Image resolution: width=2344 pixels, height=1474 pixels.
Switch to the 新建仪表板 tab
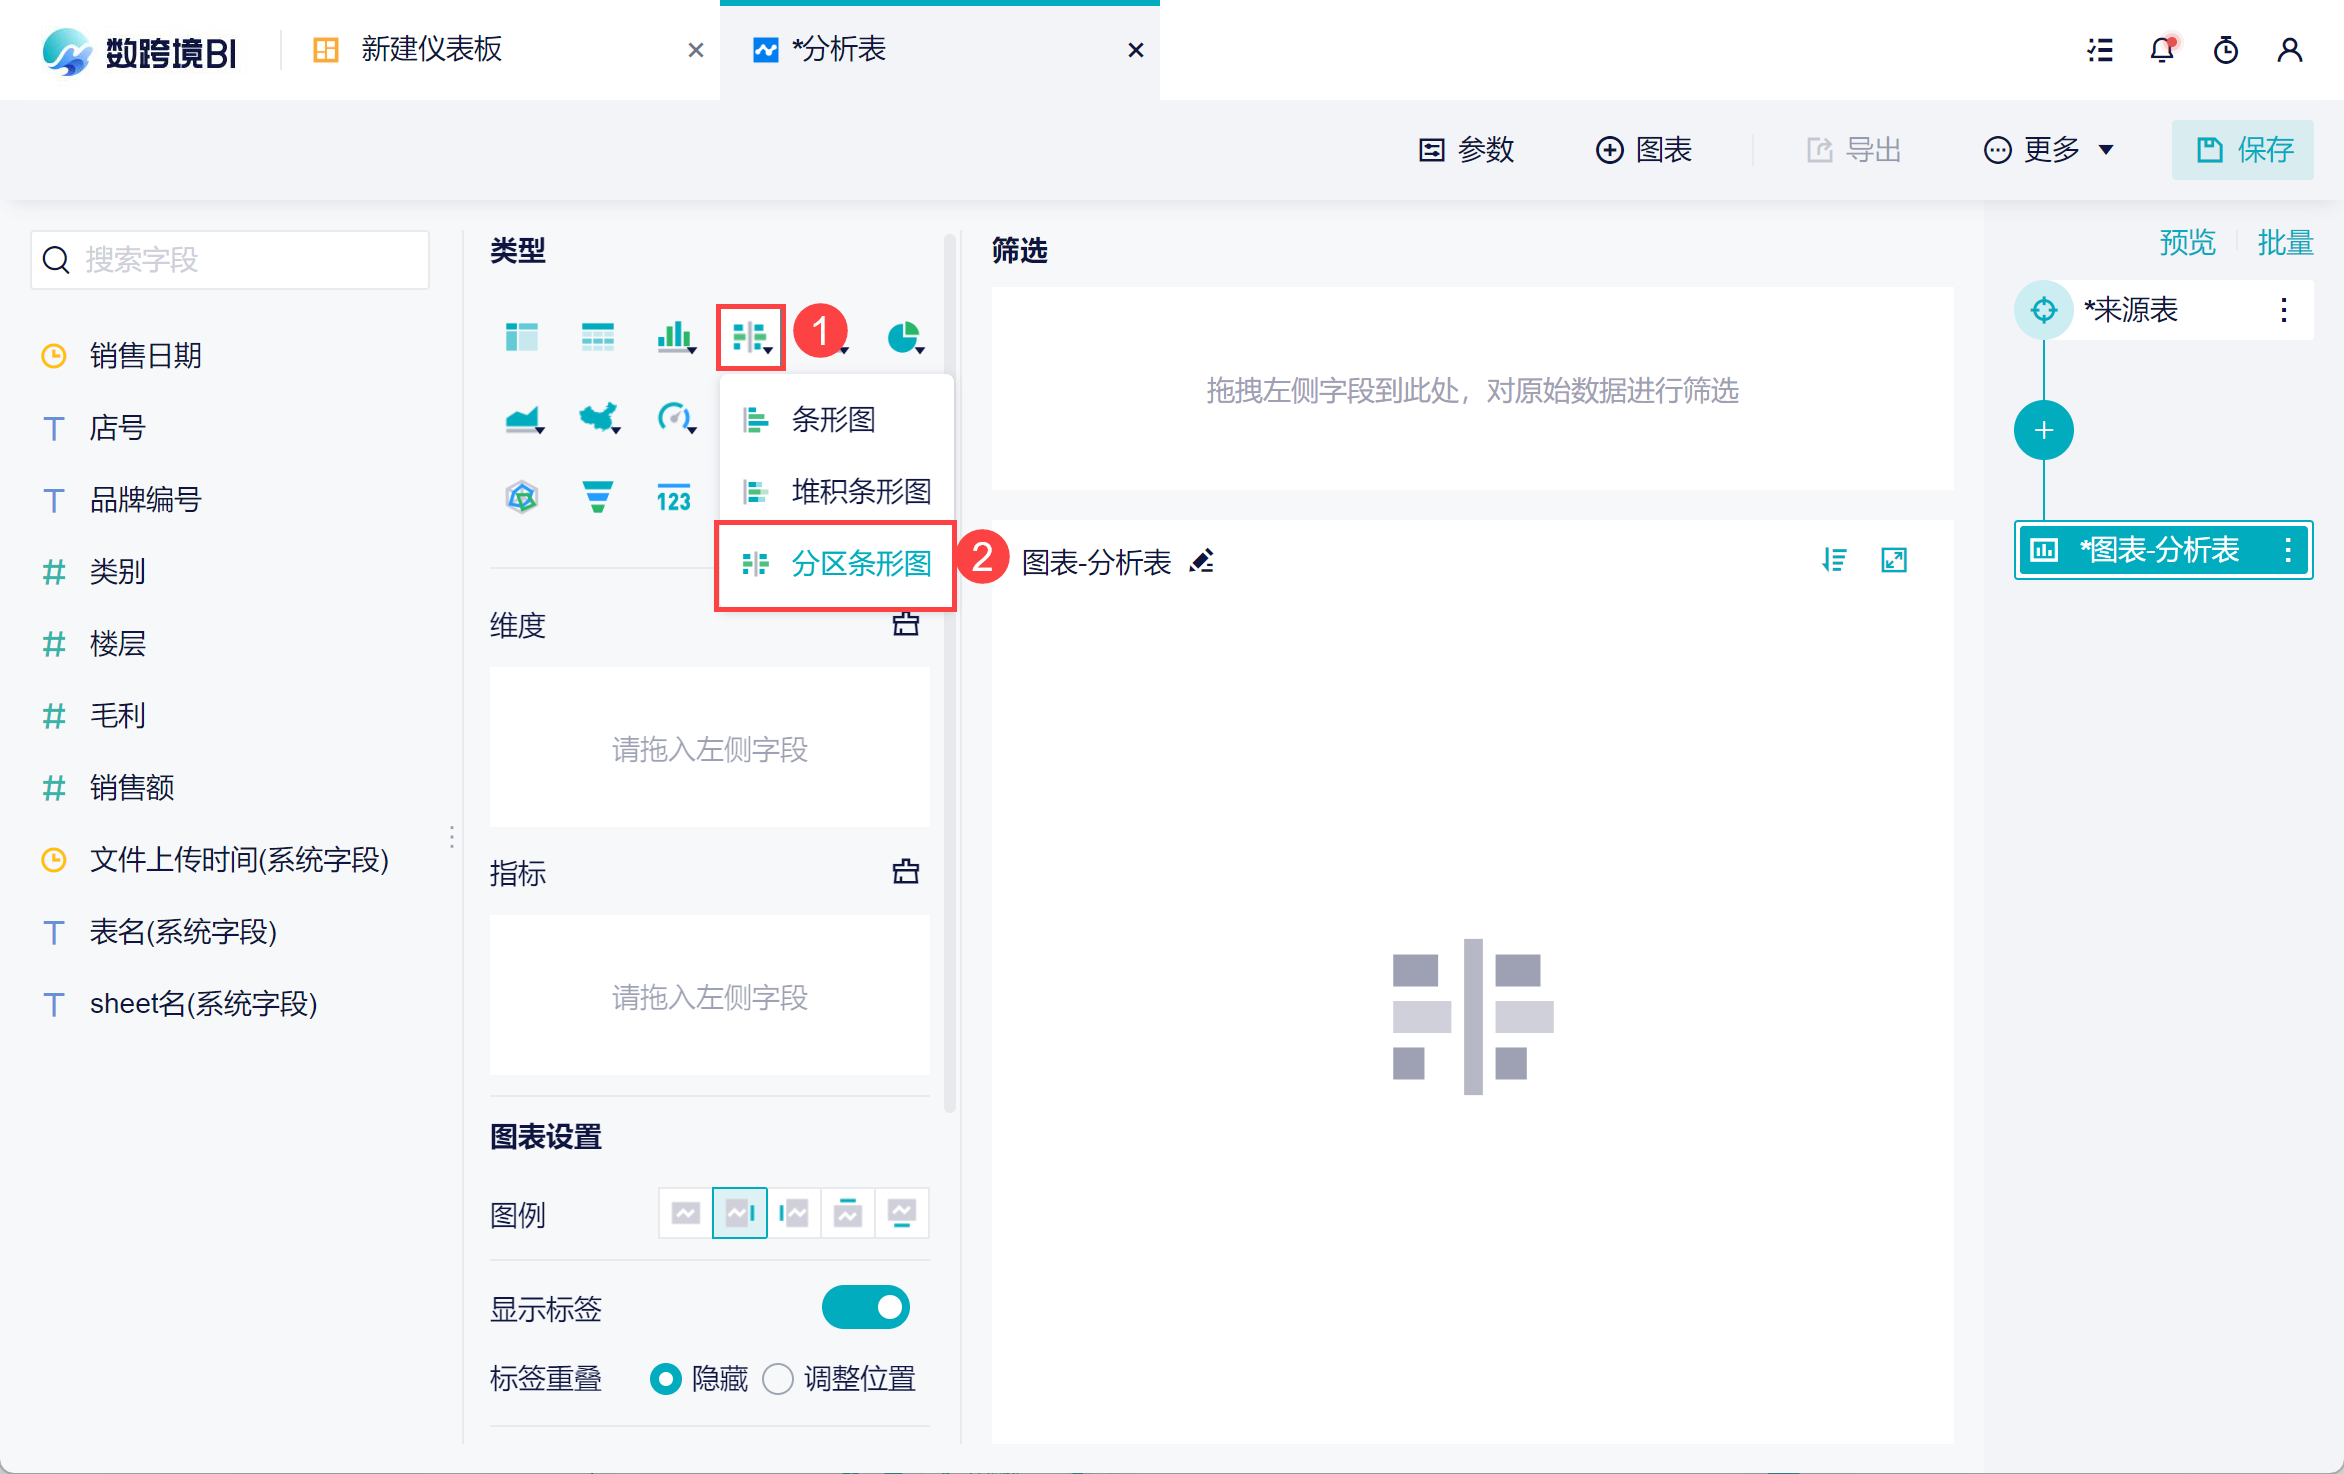pos(430,50)
